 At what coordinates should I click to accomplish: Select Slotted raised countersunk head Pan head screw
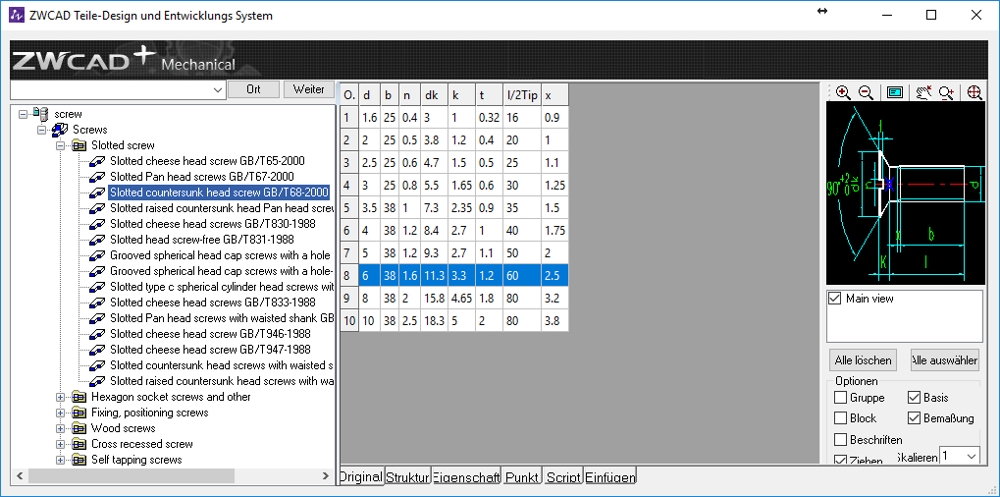click(221, 208)
